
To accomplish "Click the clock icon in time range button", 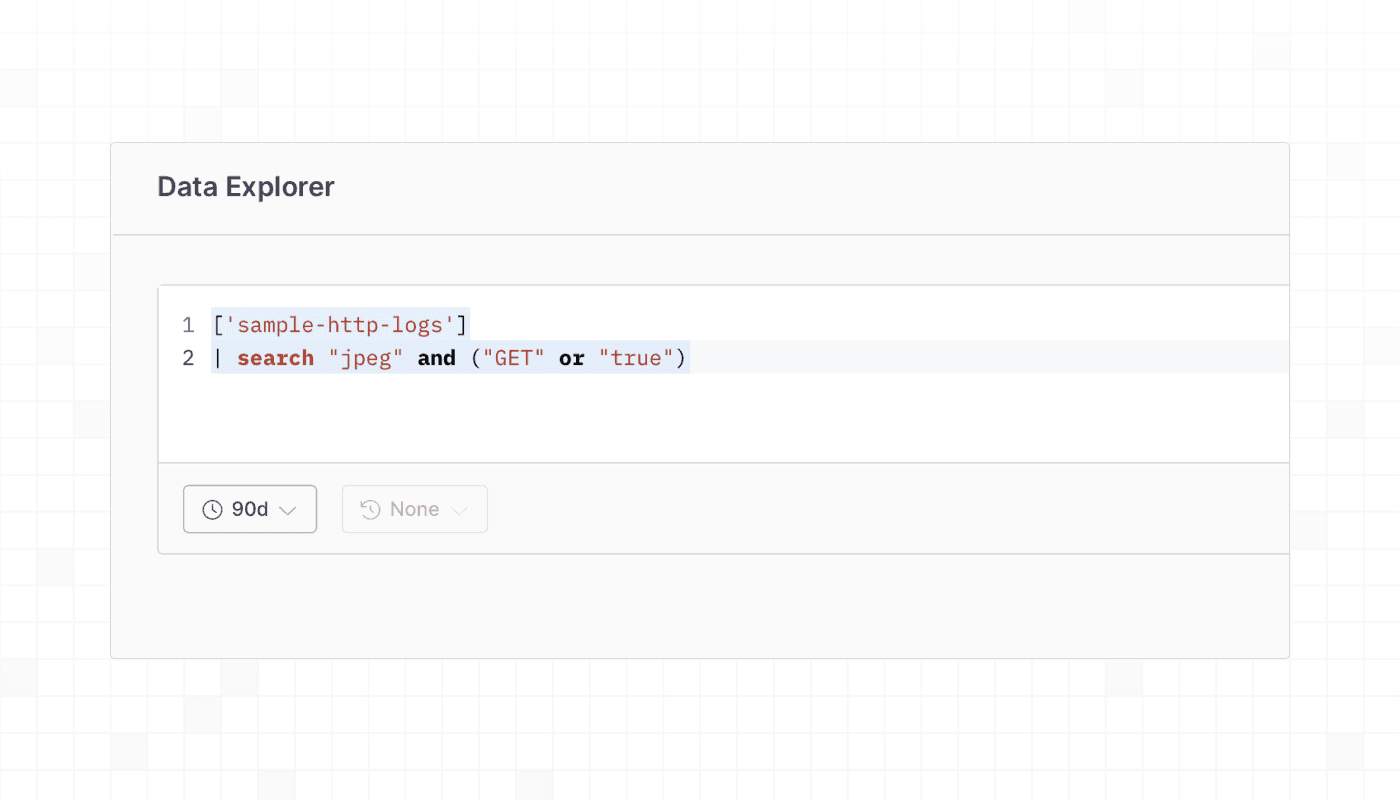I will pos(212,510).
